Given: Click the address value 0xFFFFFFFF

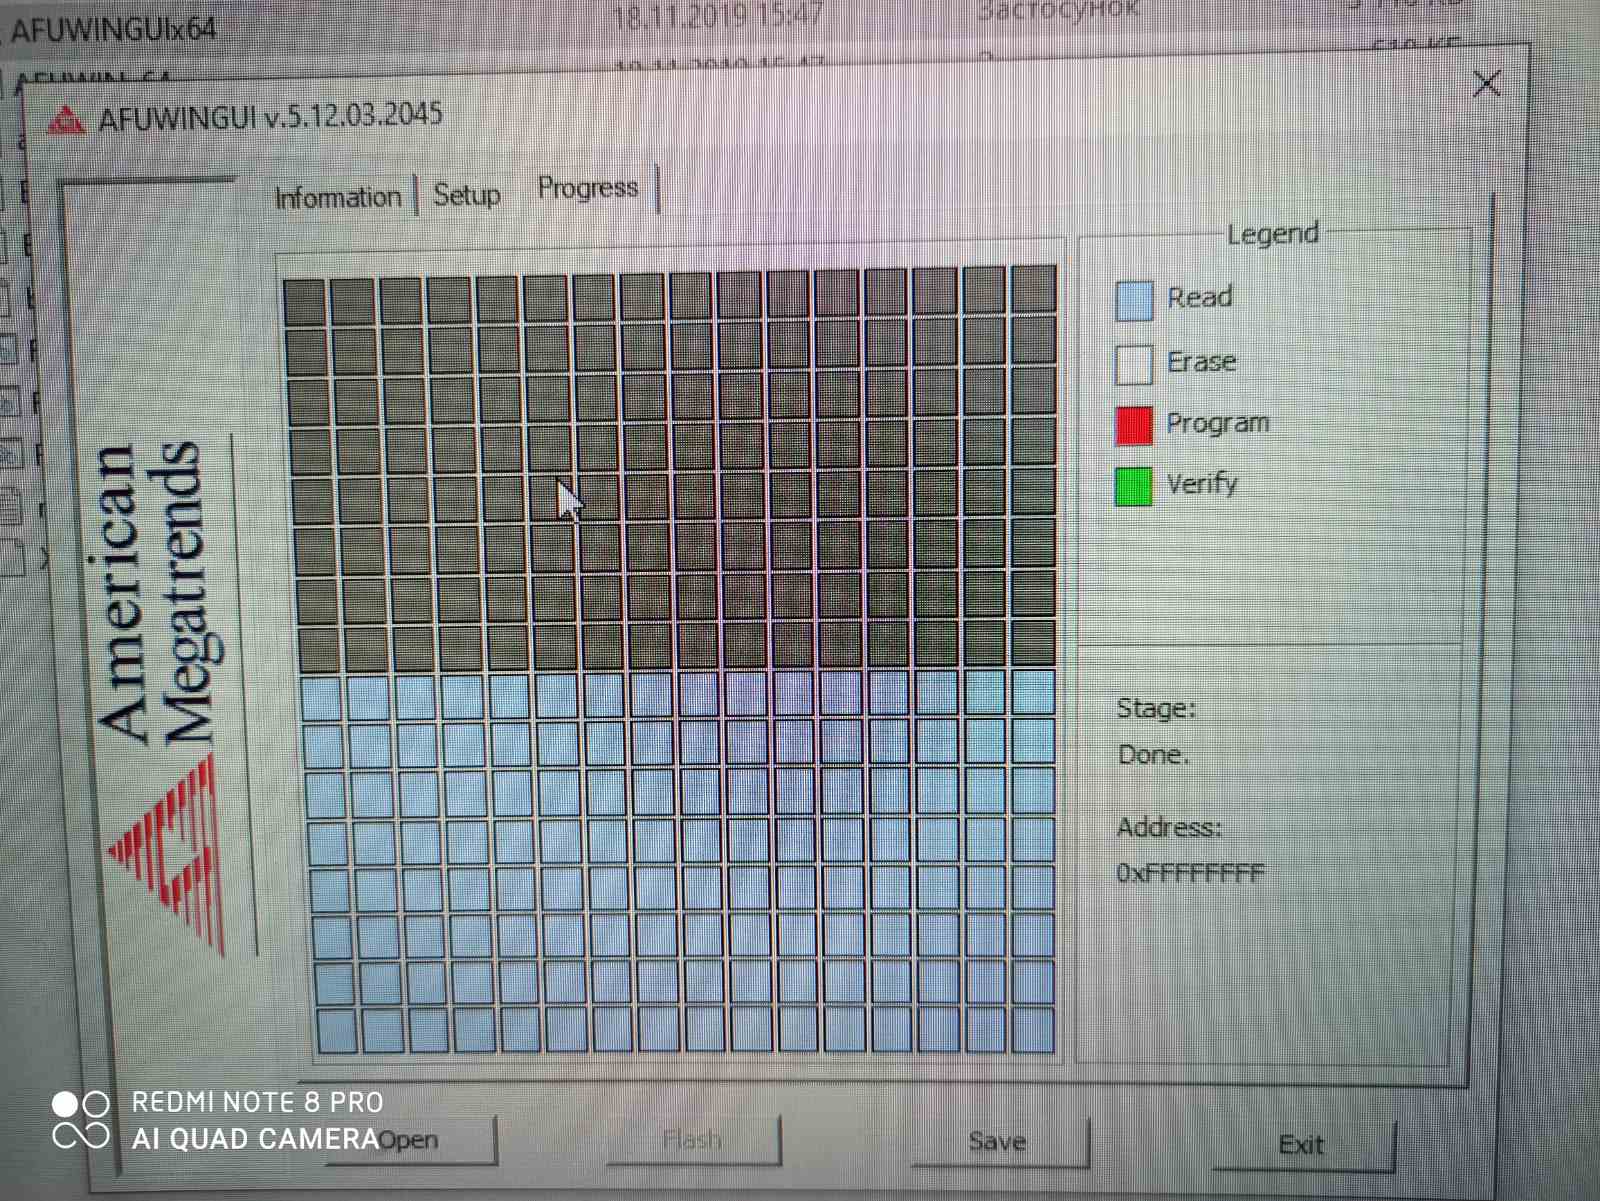Looking at the screenshot, I should coord(1191,873).
